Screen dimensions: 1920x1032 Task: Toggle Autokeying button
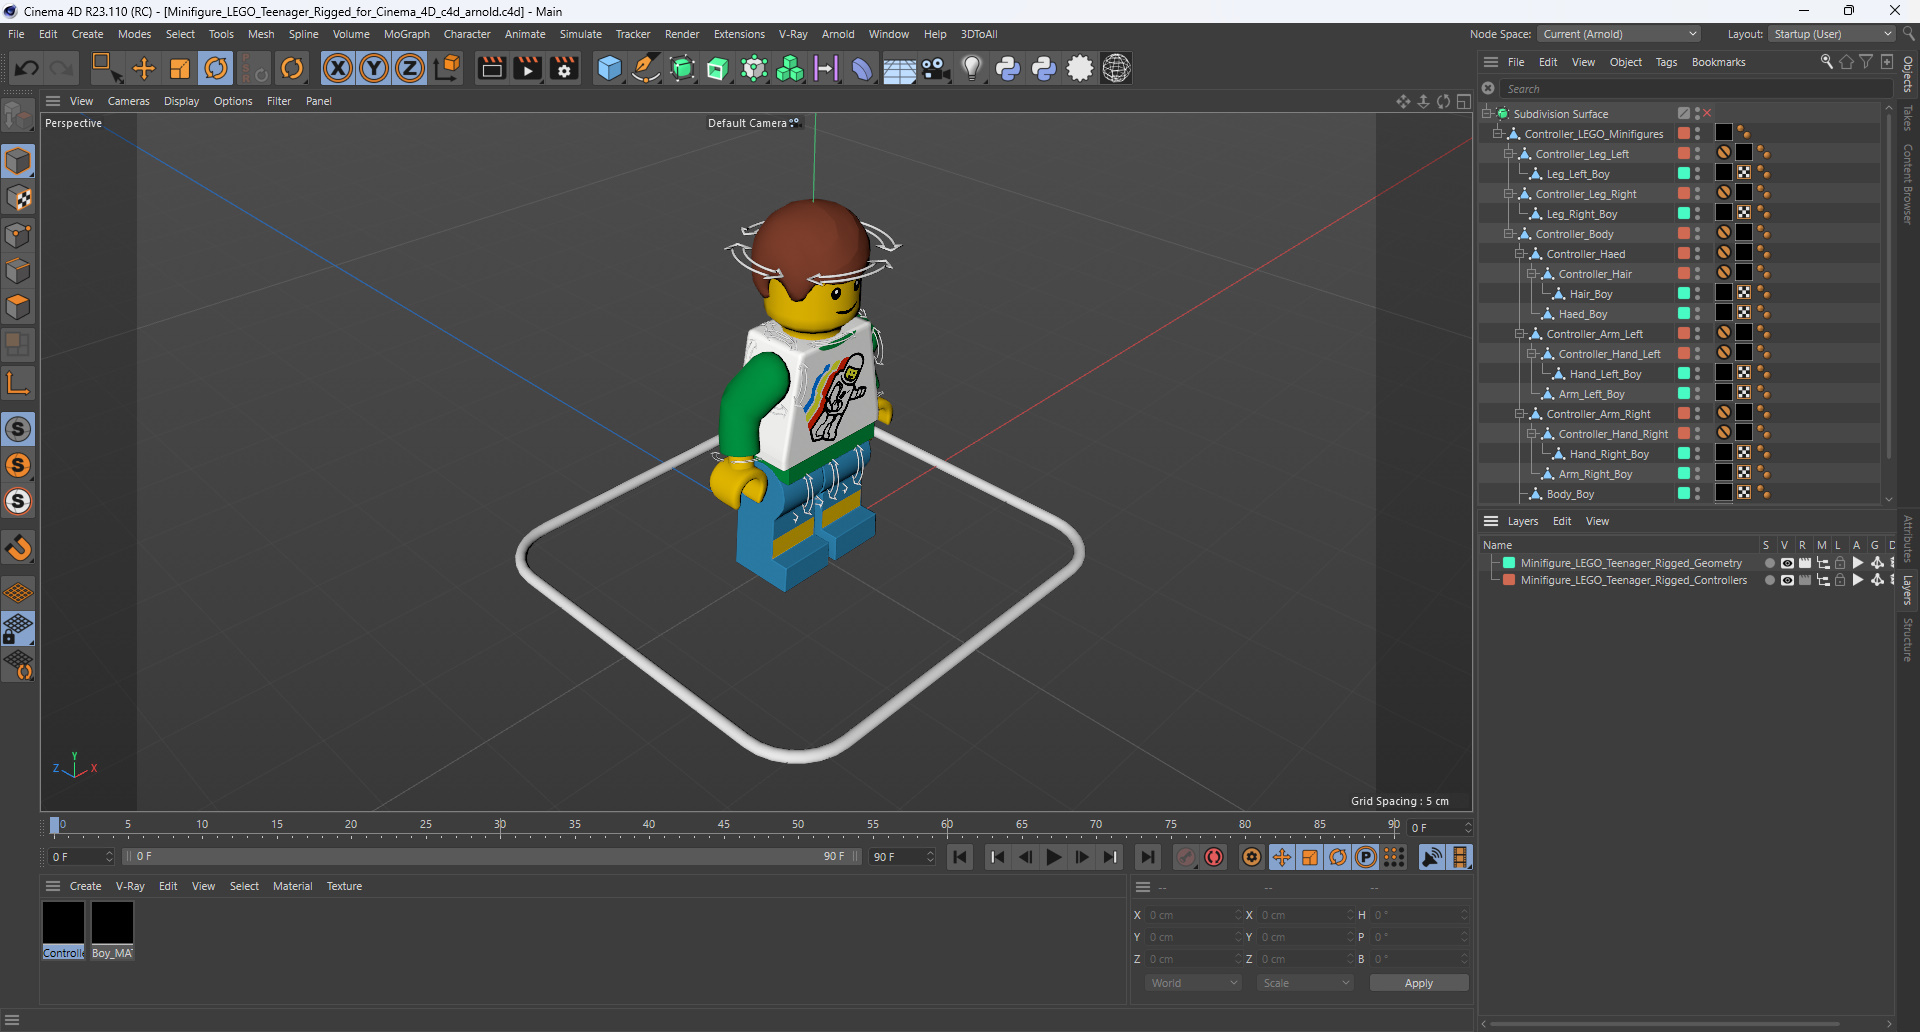click(1214, 857)
